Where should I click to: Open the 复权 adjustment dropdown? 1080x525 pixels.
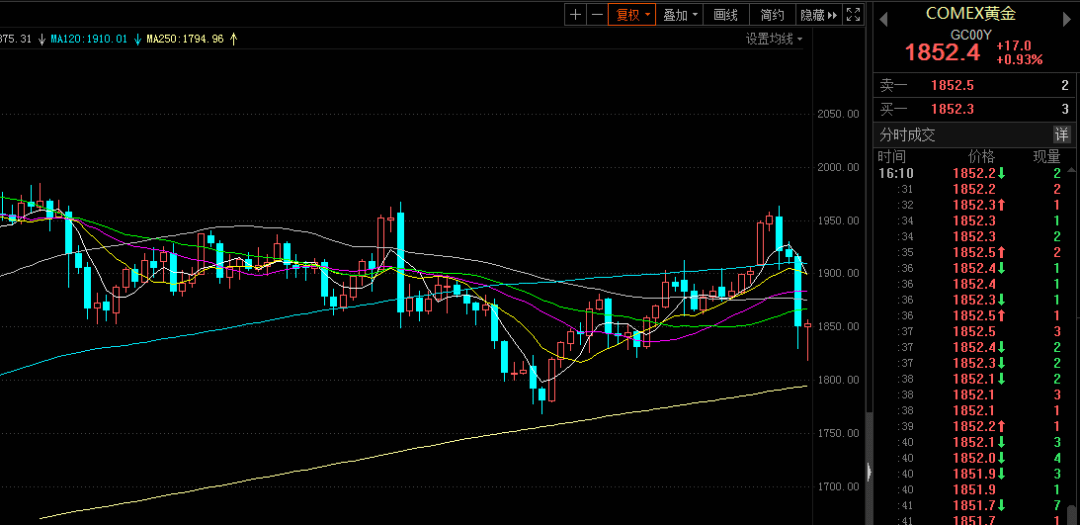pos(632,15)
